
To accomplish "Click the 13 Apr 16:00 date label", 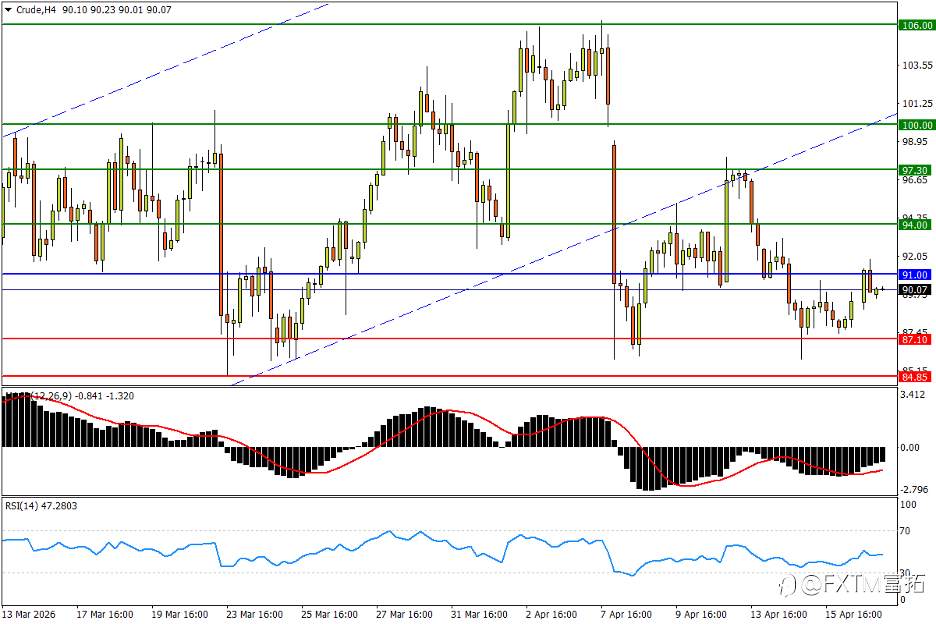I will 778,614.
